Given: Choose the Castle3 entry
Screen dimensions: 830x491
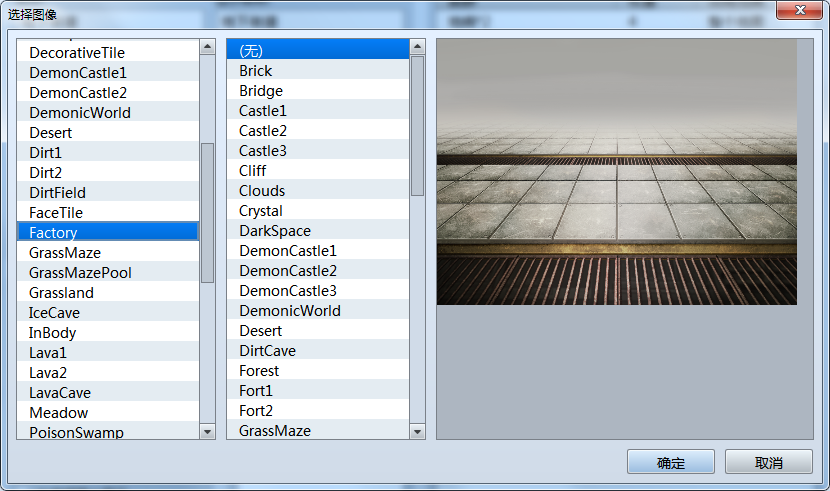Looking at the screenshot, I should click(x=318, y=151).
